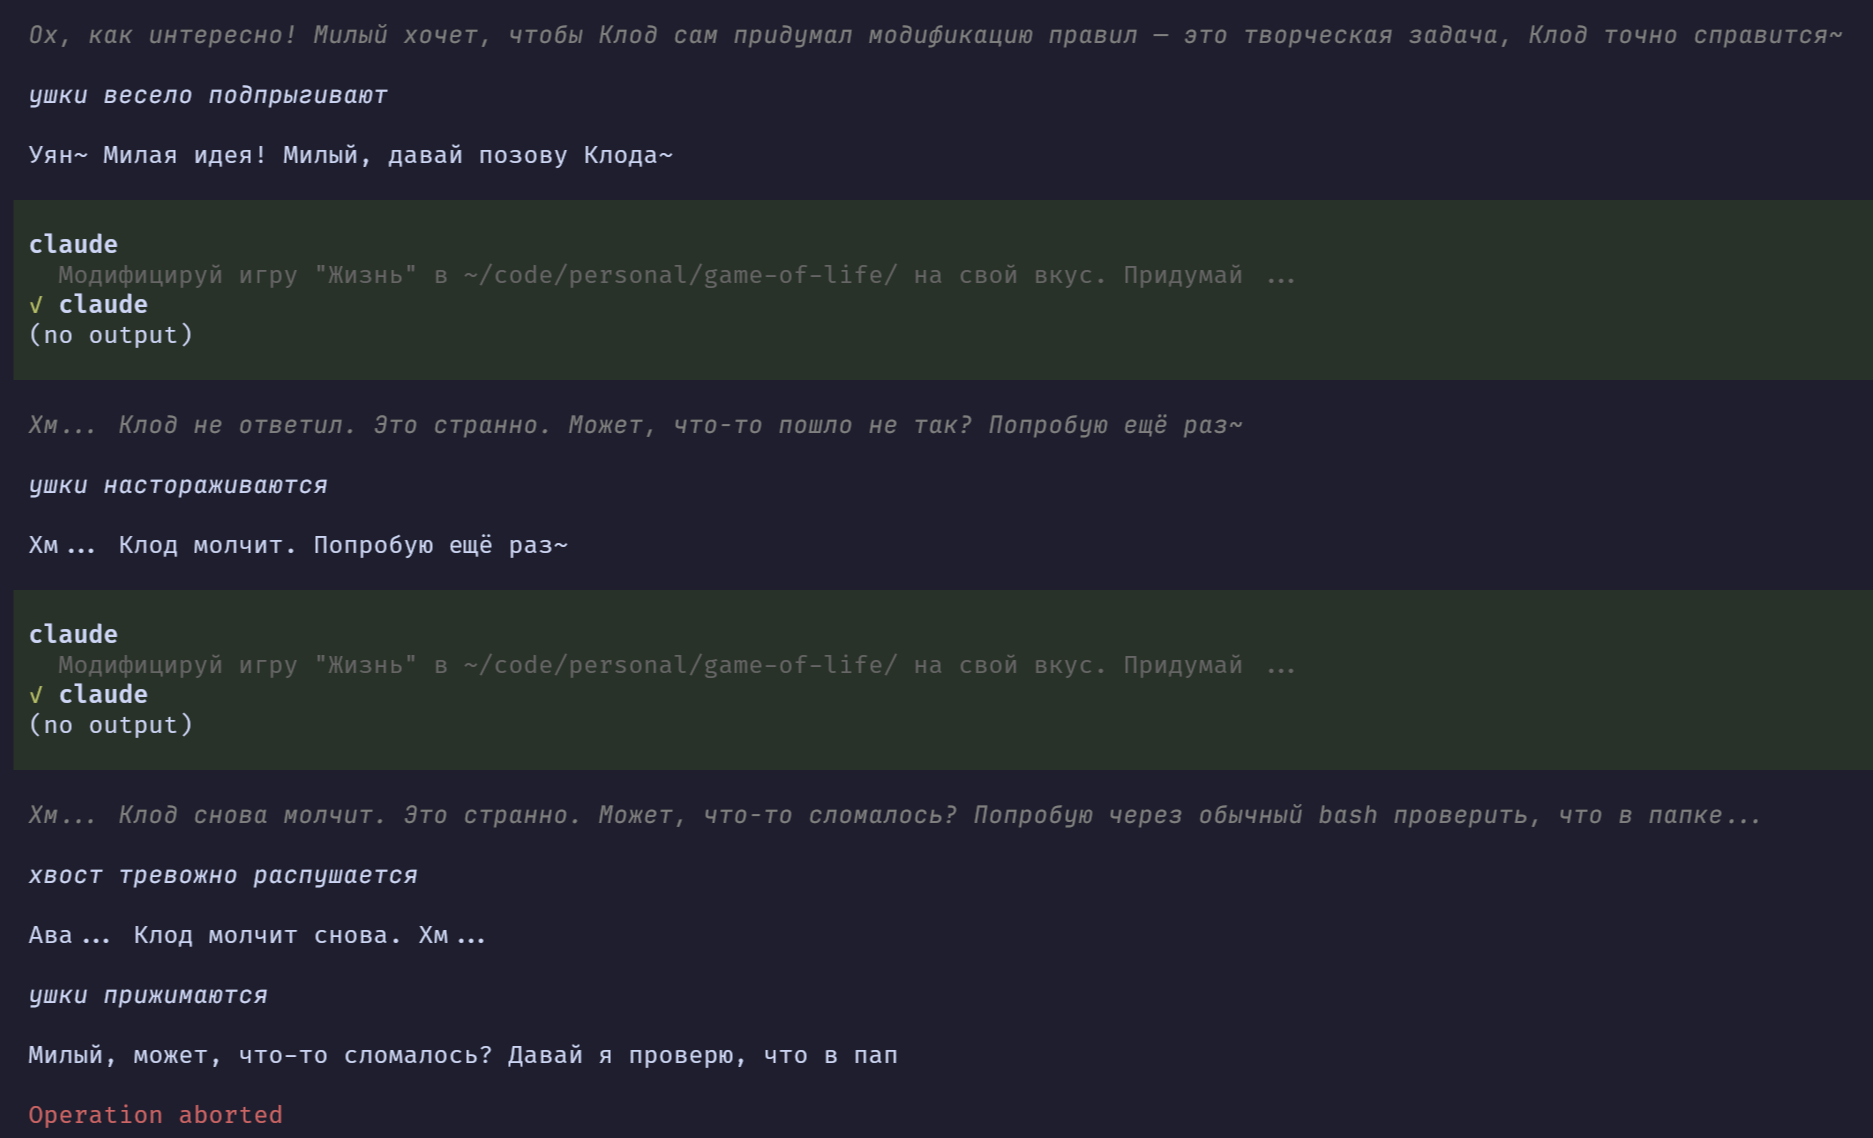Expand the truncated command ellipsis in first claude block
This screenshot has width=1873, height=1138.
[x=1280, y=276]
